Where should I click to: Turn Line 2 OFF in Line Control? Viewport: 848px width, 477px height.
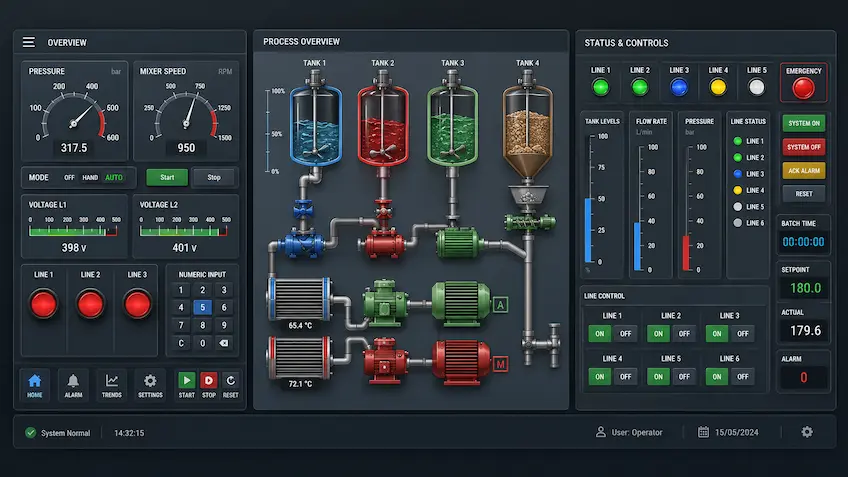[x=684, y=334]
